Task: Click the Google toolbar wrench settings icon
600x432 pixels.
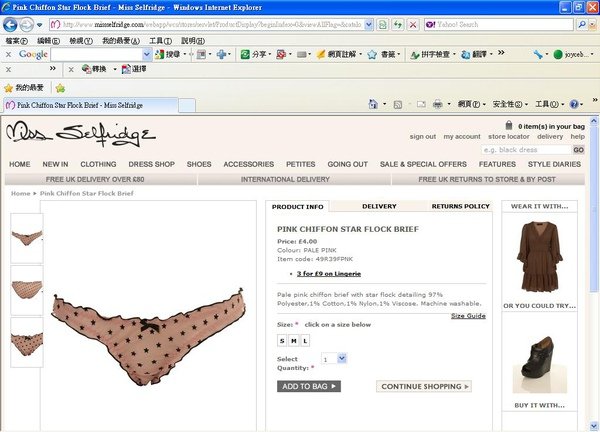Action: (538, 55)
